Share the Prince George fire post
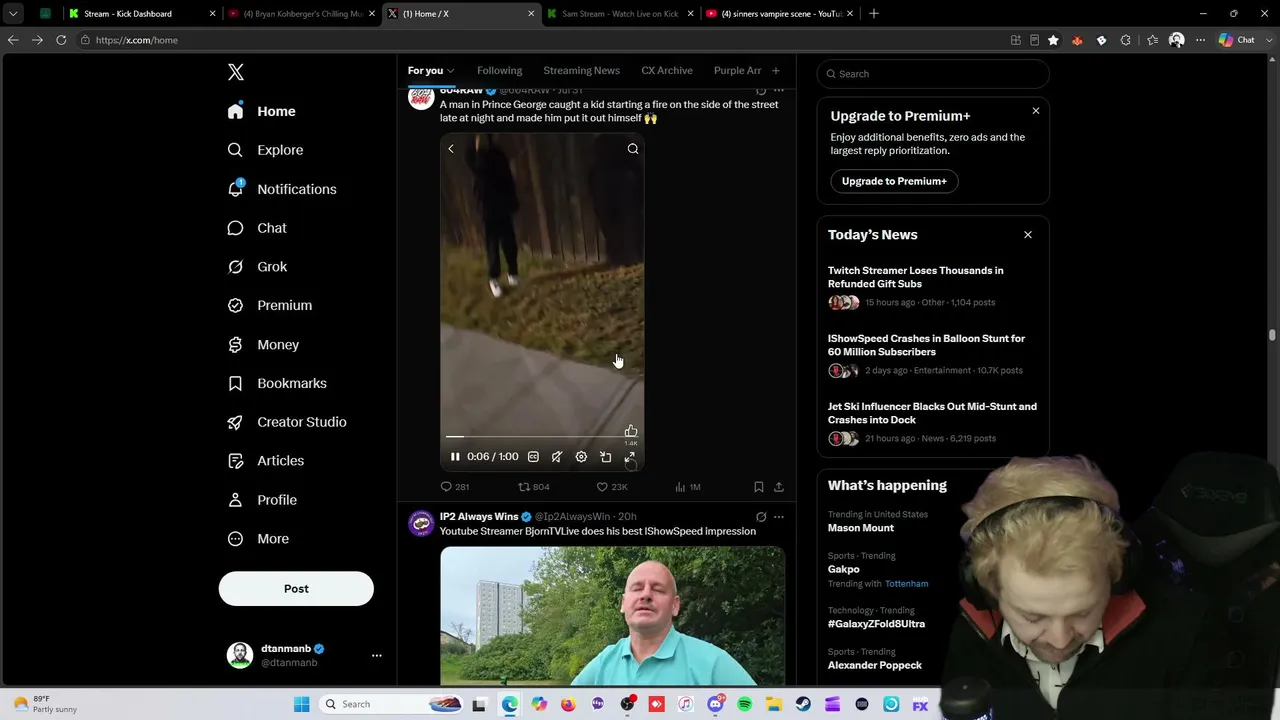This screenshot has height=720, width=1280. pyautogui.click(x=779, y=487)
